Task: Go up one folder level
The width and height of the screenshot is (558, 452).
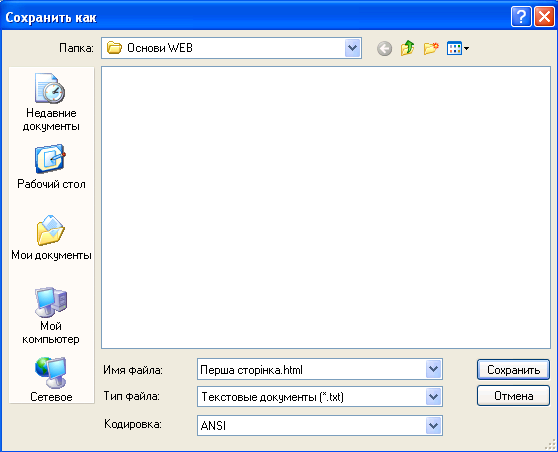Action: tap(407, 48)
